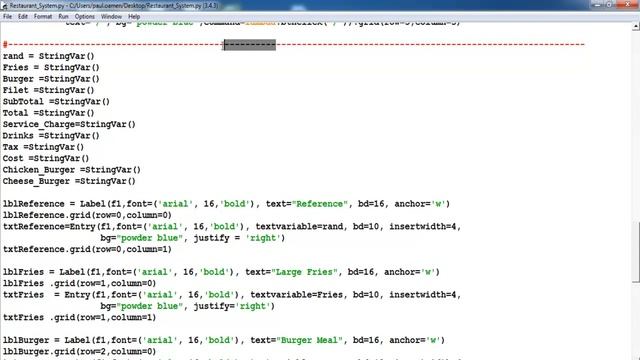Click the line 'Drinks =StringVar()'
640x360 pixels.
(51, 136)
